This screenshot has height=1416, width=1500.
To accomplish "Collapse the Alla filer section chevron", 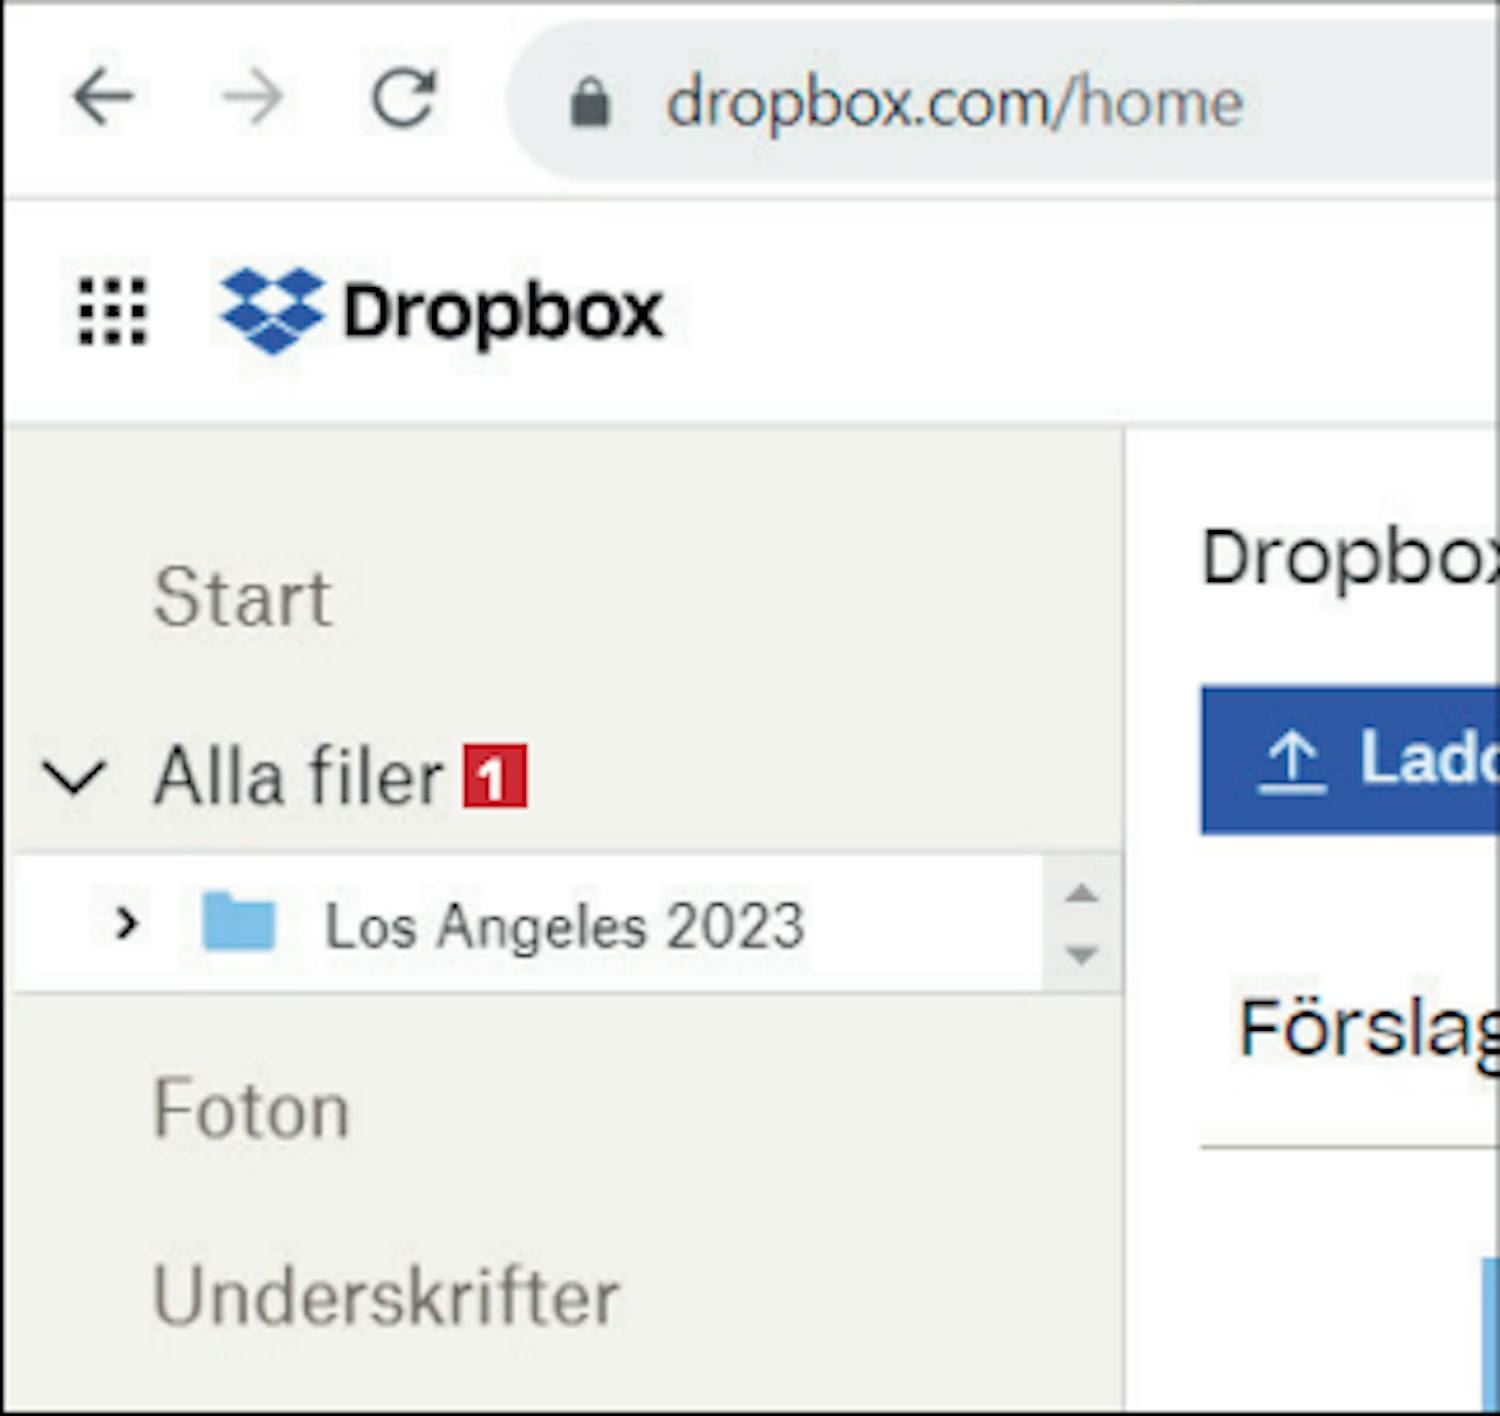I will [x=74, y=777].
